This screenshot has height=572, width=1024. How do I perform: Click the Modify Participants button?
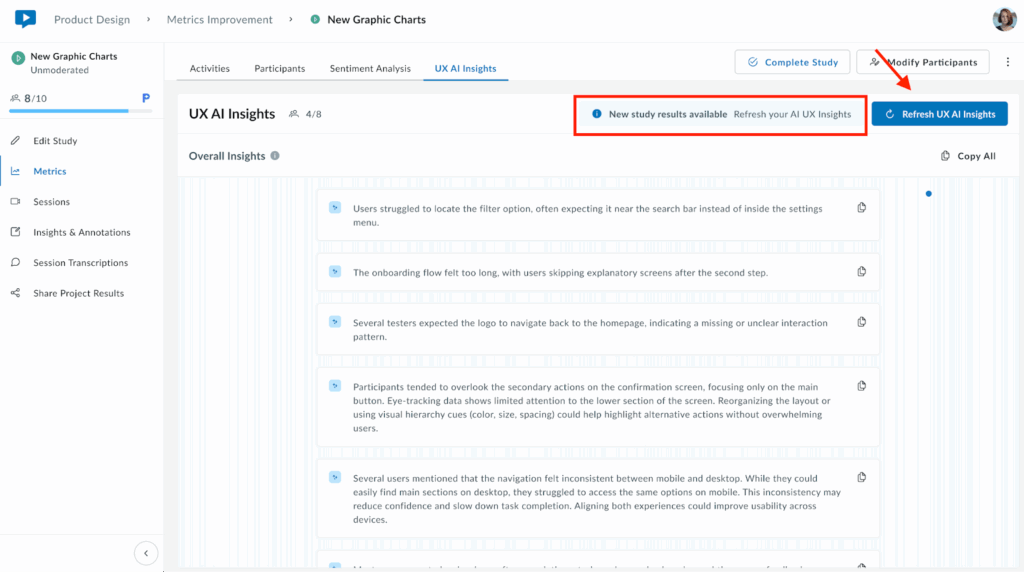pos(923,62)
